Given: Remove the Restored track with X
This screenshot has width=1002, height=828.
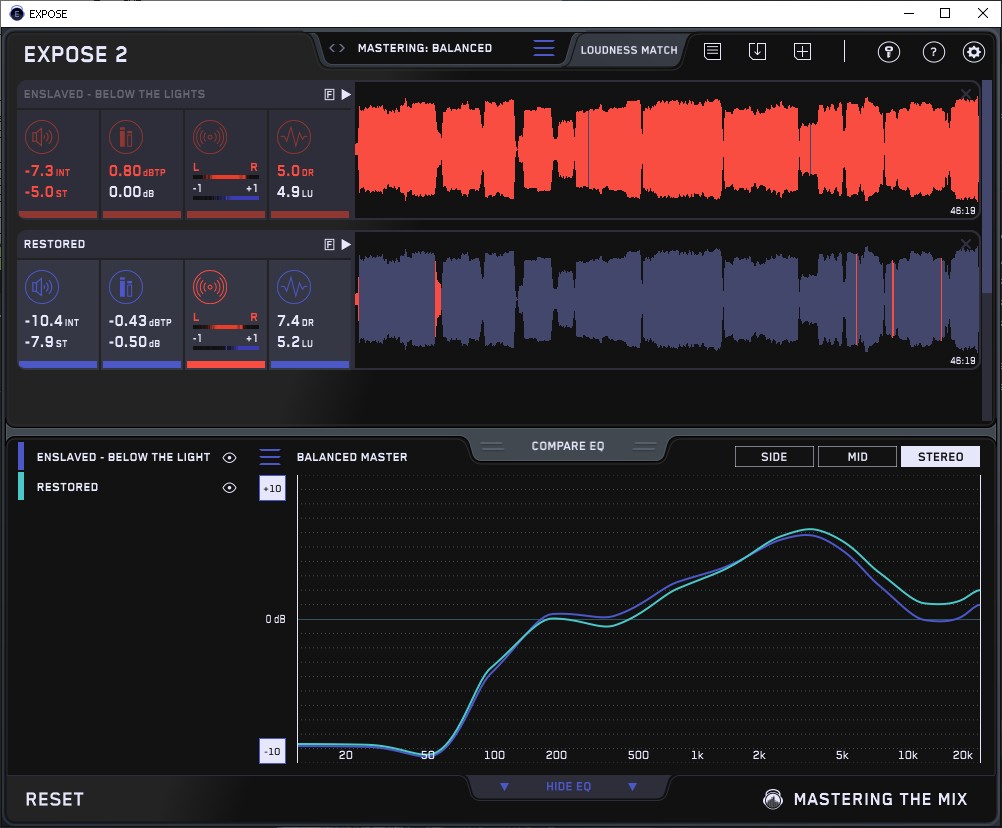Looking at the screenshot, I should (x=966, y=244).
